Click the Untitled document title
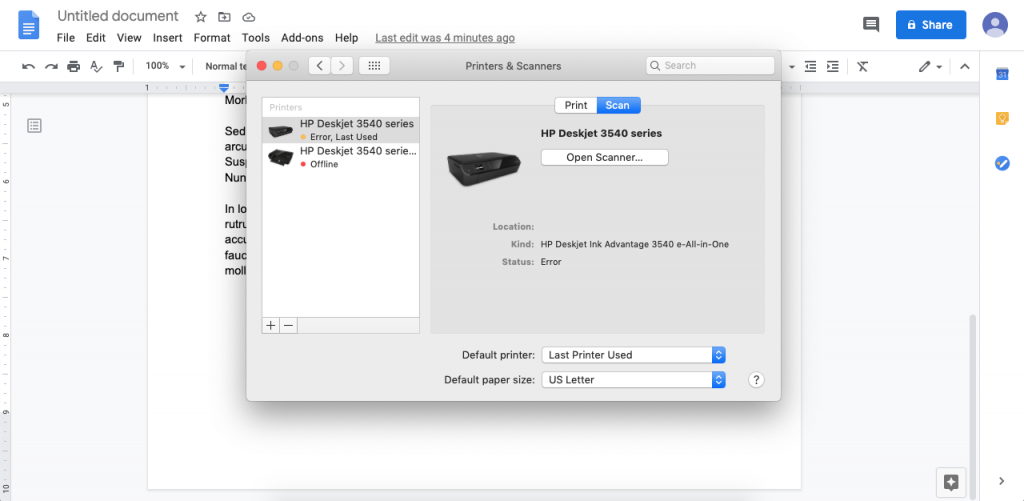 (118, 16)
